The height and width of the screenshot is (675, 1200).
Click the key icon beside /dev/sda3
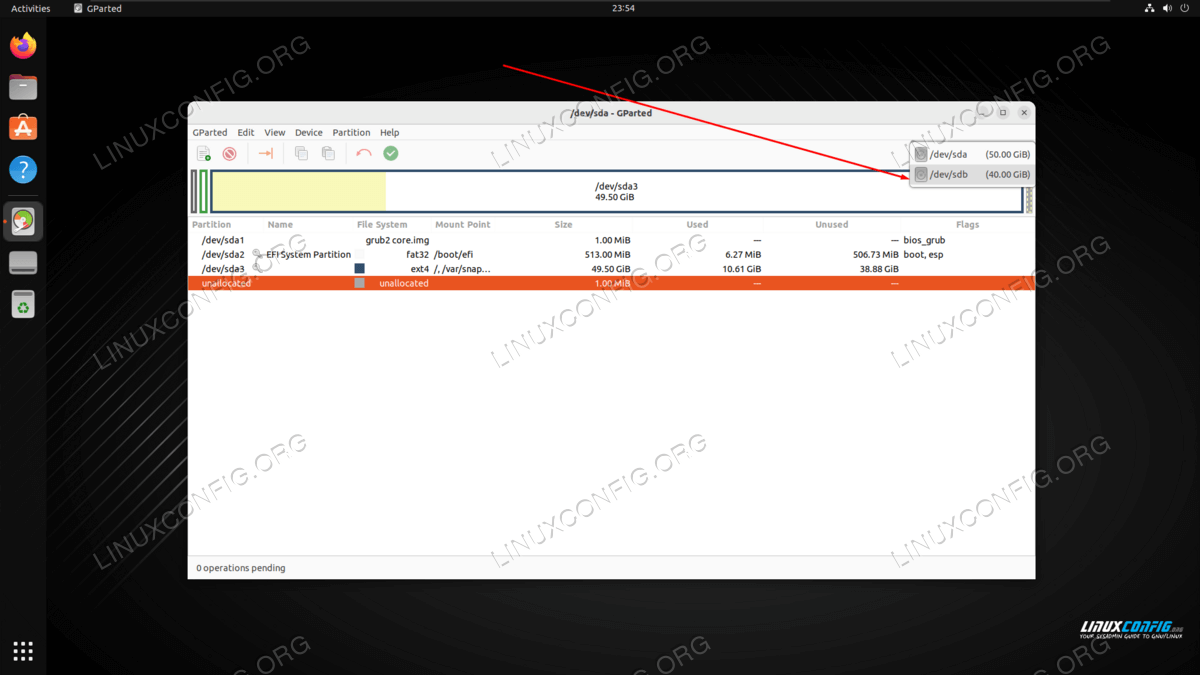coord(257,269)
